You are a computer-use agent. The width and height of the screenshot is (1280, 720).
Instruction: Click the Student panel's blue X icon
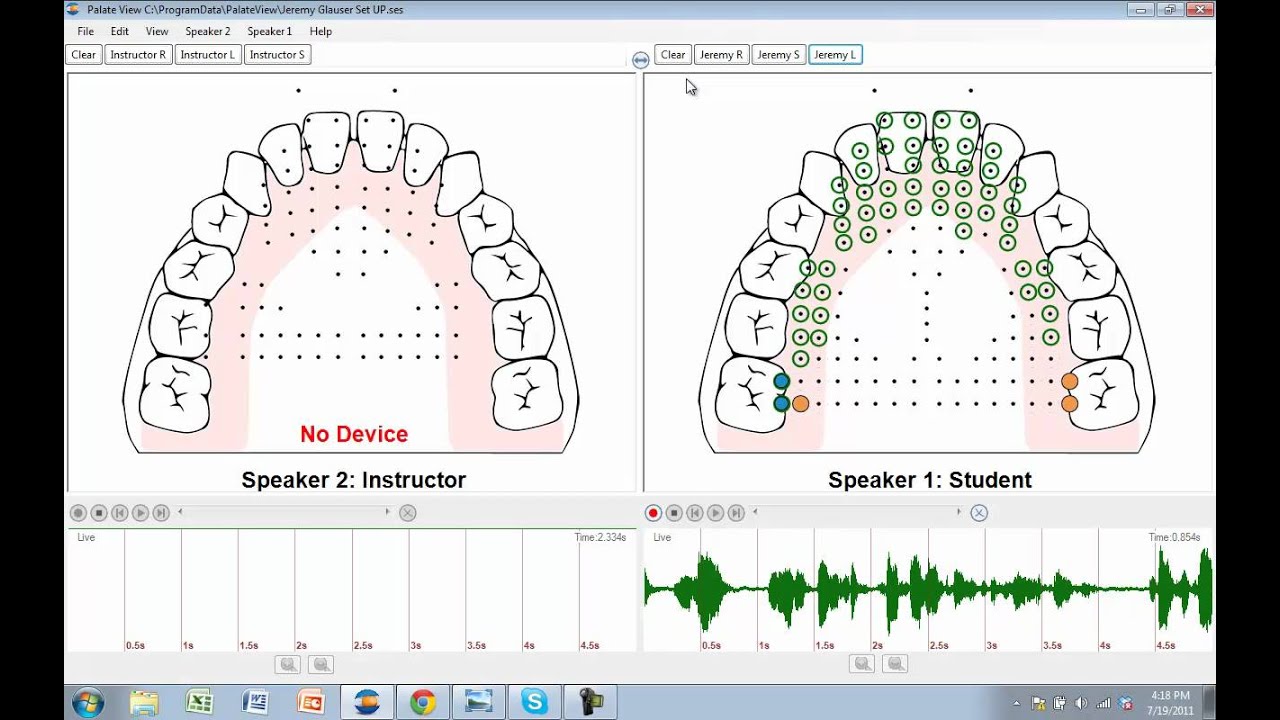pos(979,513)
